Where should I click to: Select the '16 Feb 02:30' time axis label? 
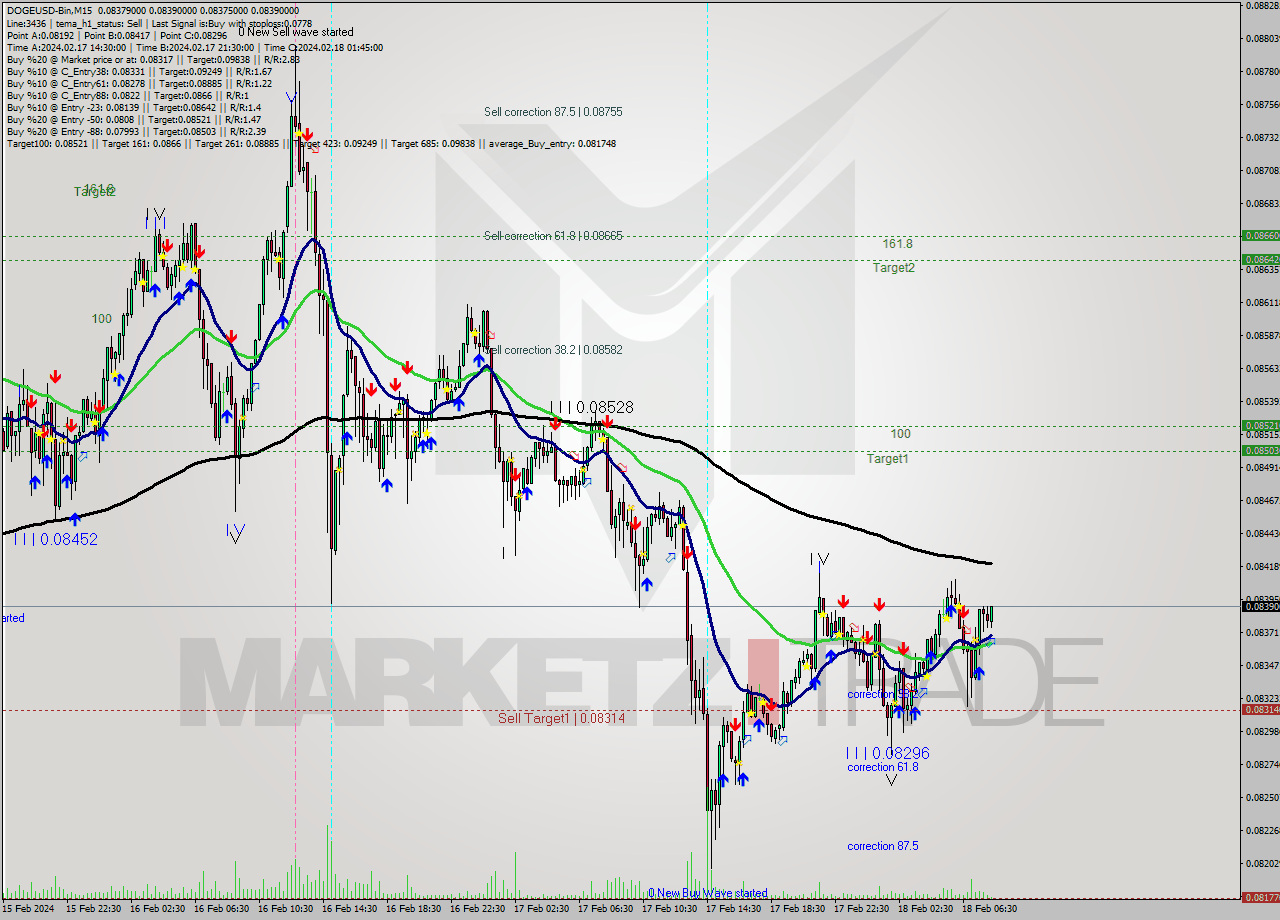click(x=157, y=909)
